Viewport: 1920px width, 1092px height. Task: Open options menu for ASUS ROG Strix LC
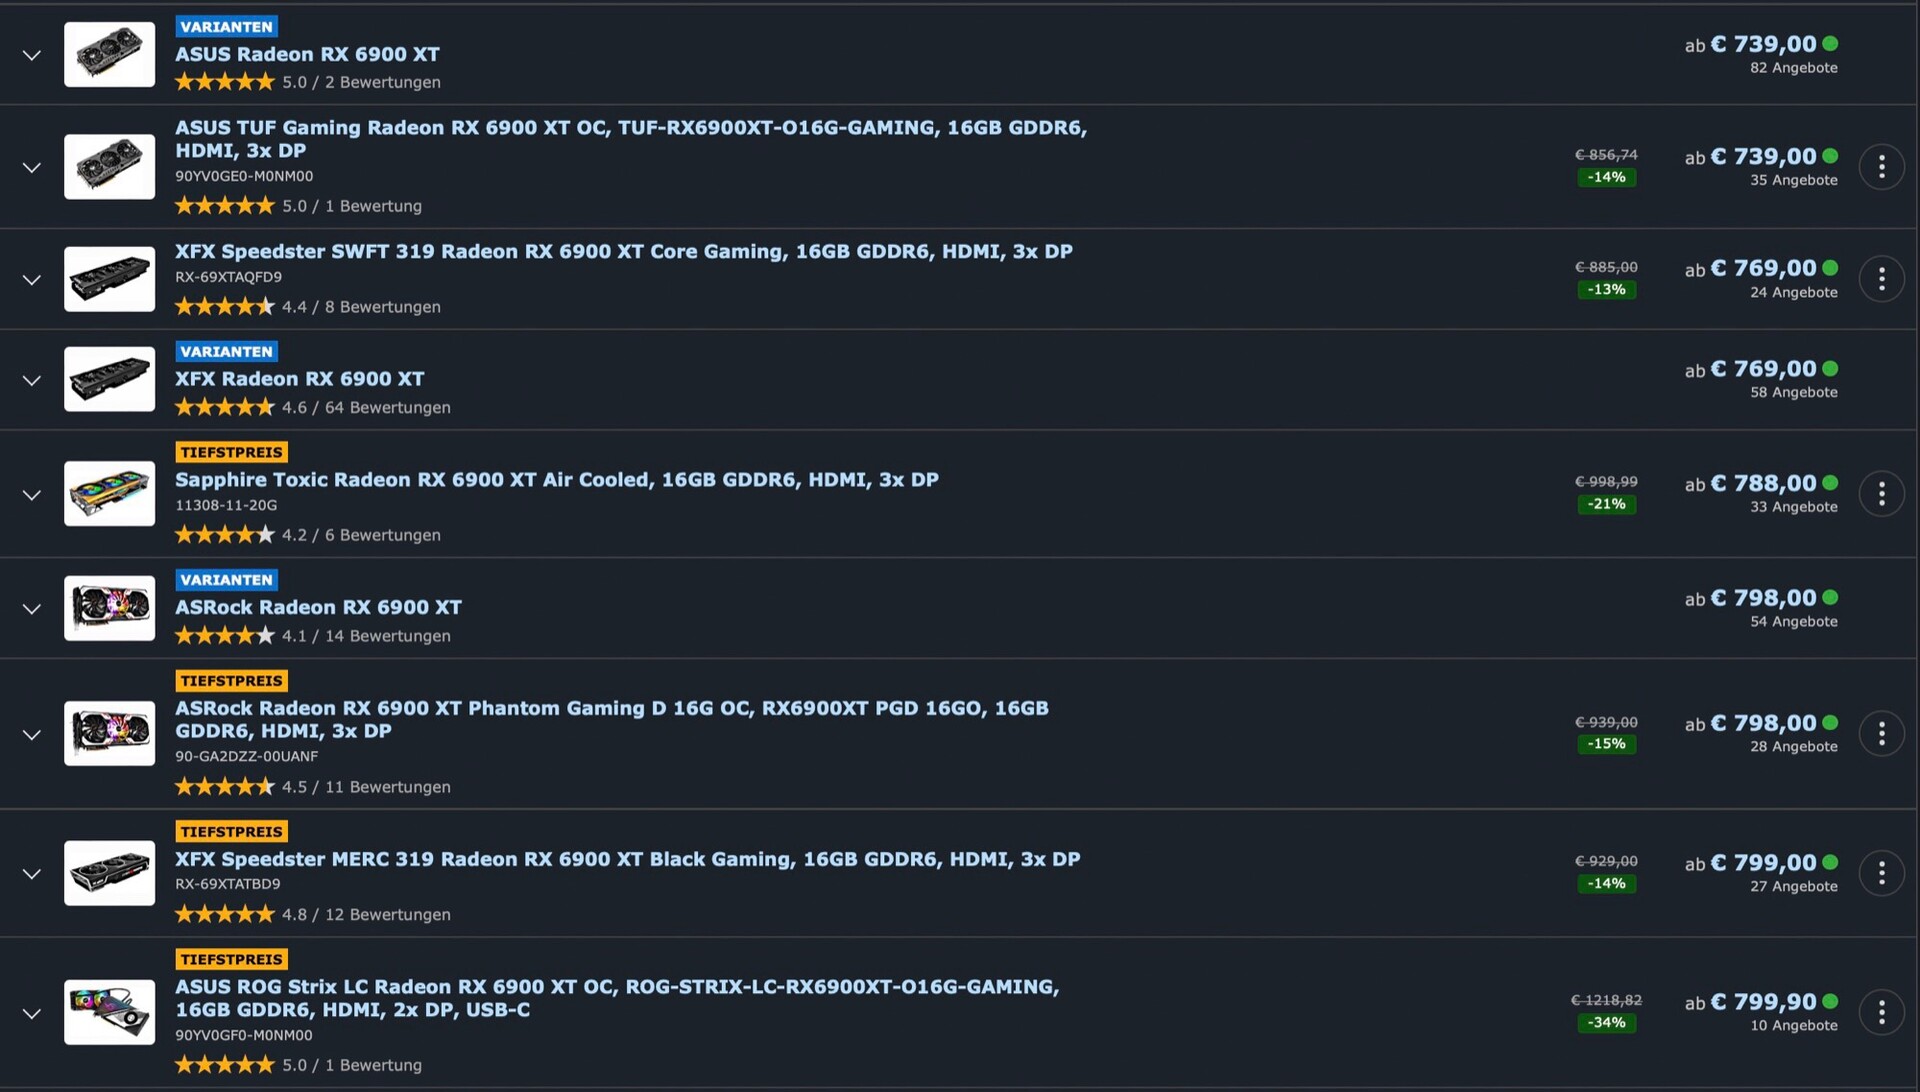1881,1013
